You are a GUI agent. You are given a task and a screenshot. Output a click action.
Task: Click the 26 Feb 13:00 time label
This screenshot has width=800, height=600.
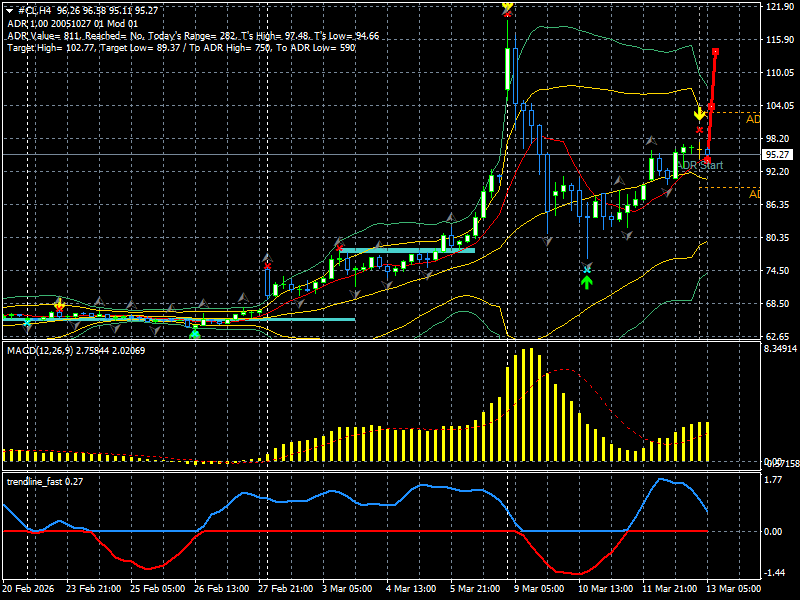coord(221,588)
